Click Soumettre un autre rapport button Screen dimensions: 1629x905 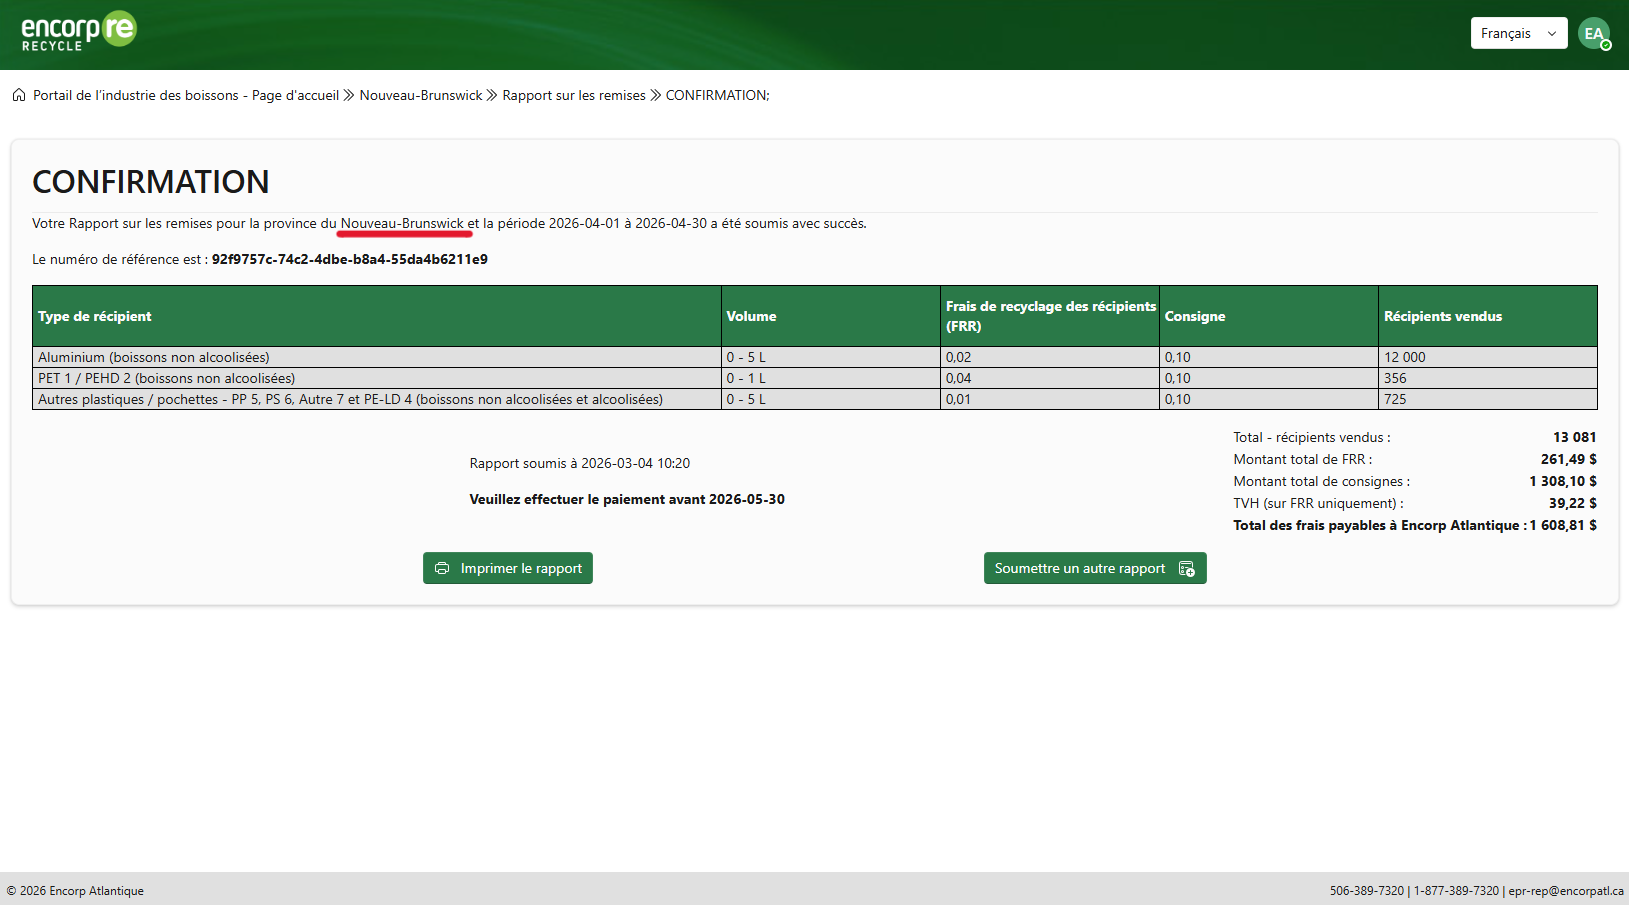1094,568
